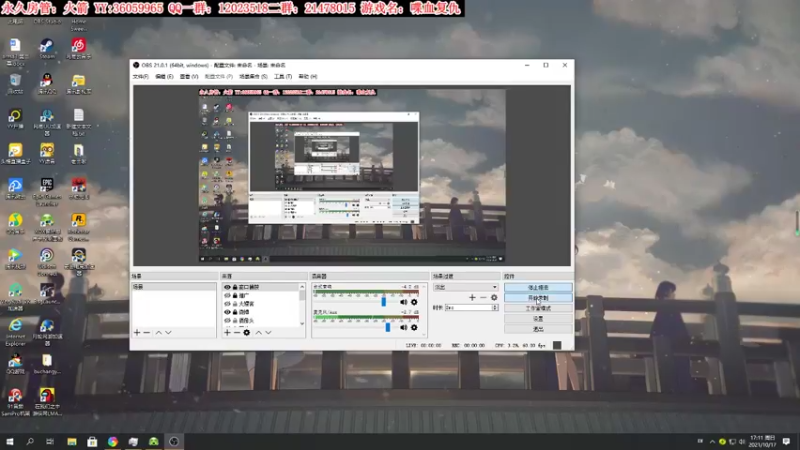
Task: Open Steam desktop shortcut
Action: 47,49
